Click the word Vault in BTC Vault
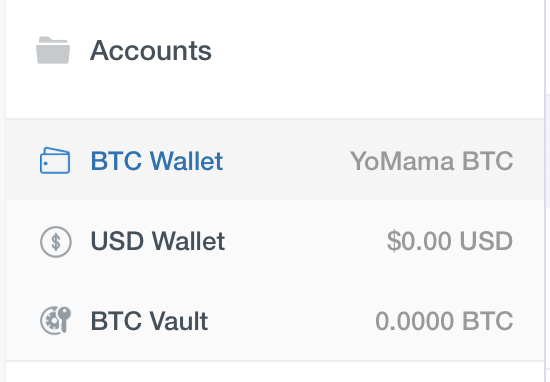Screen dimensions: 550x382 (179, 321)
